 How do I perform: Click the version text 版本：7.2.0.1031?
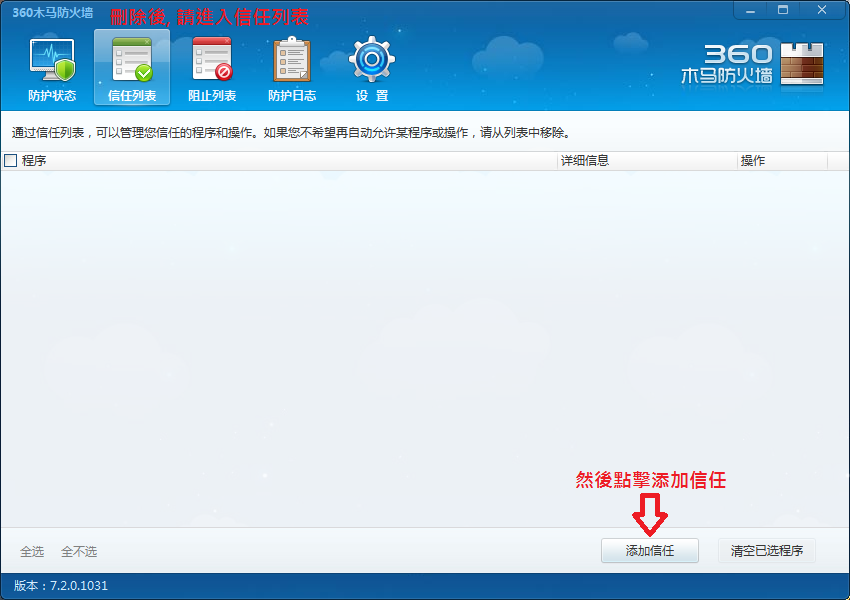[61, 585]
